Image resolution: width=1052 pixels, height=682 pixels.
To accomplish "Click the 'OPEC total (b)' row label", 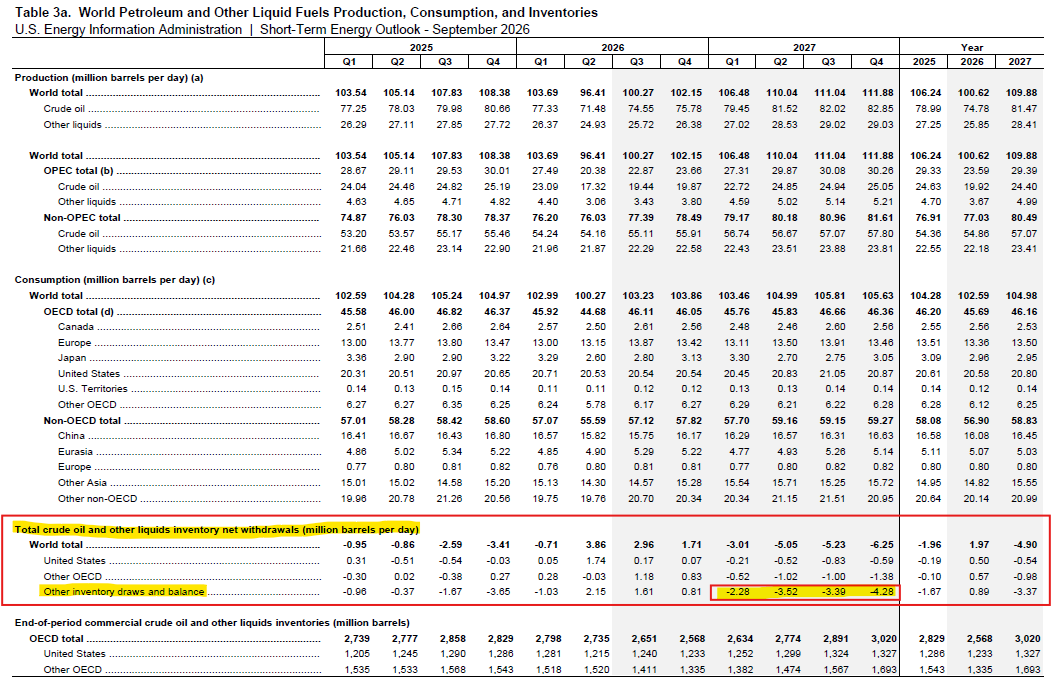I will tap(78, 171).
